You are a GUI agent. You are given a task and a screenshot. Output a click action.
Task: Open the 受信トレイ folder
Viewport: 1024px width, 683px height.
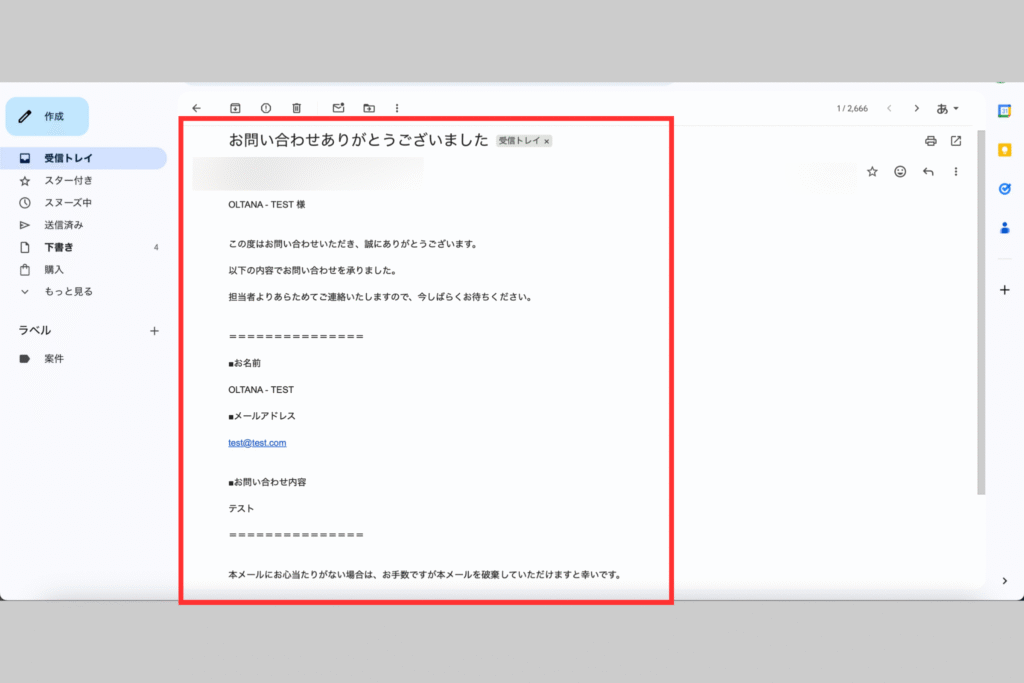tap(68, 158)
